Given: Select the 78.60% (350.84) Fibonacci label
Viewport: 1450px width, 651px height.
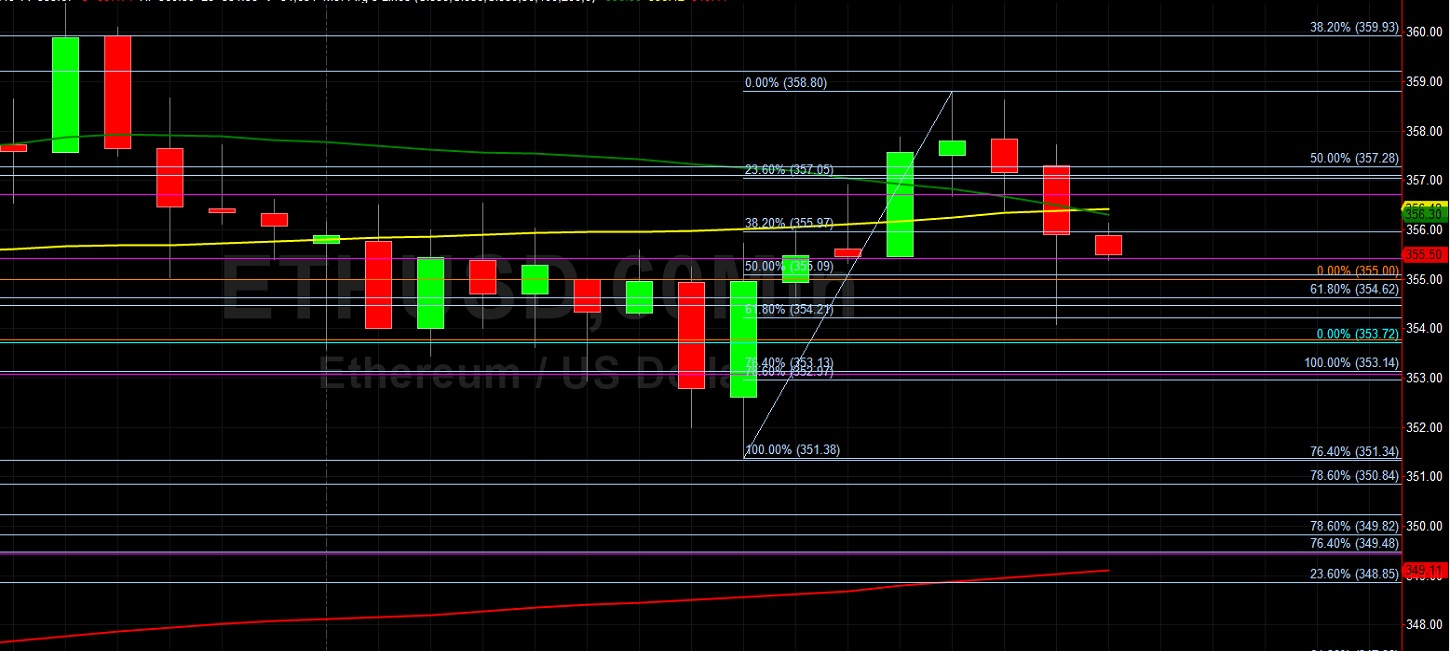Looking at the screenshot, I should click(x=1354, y=476).
